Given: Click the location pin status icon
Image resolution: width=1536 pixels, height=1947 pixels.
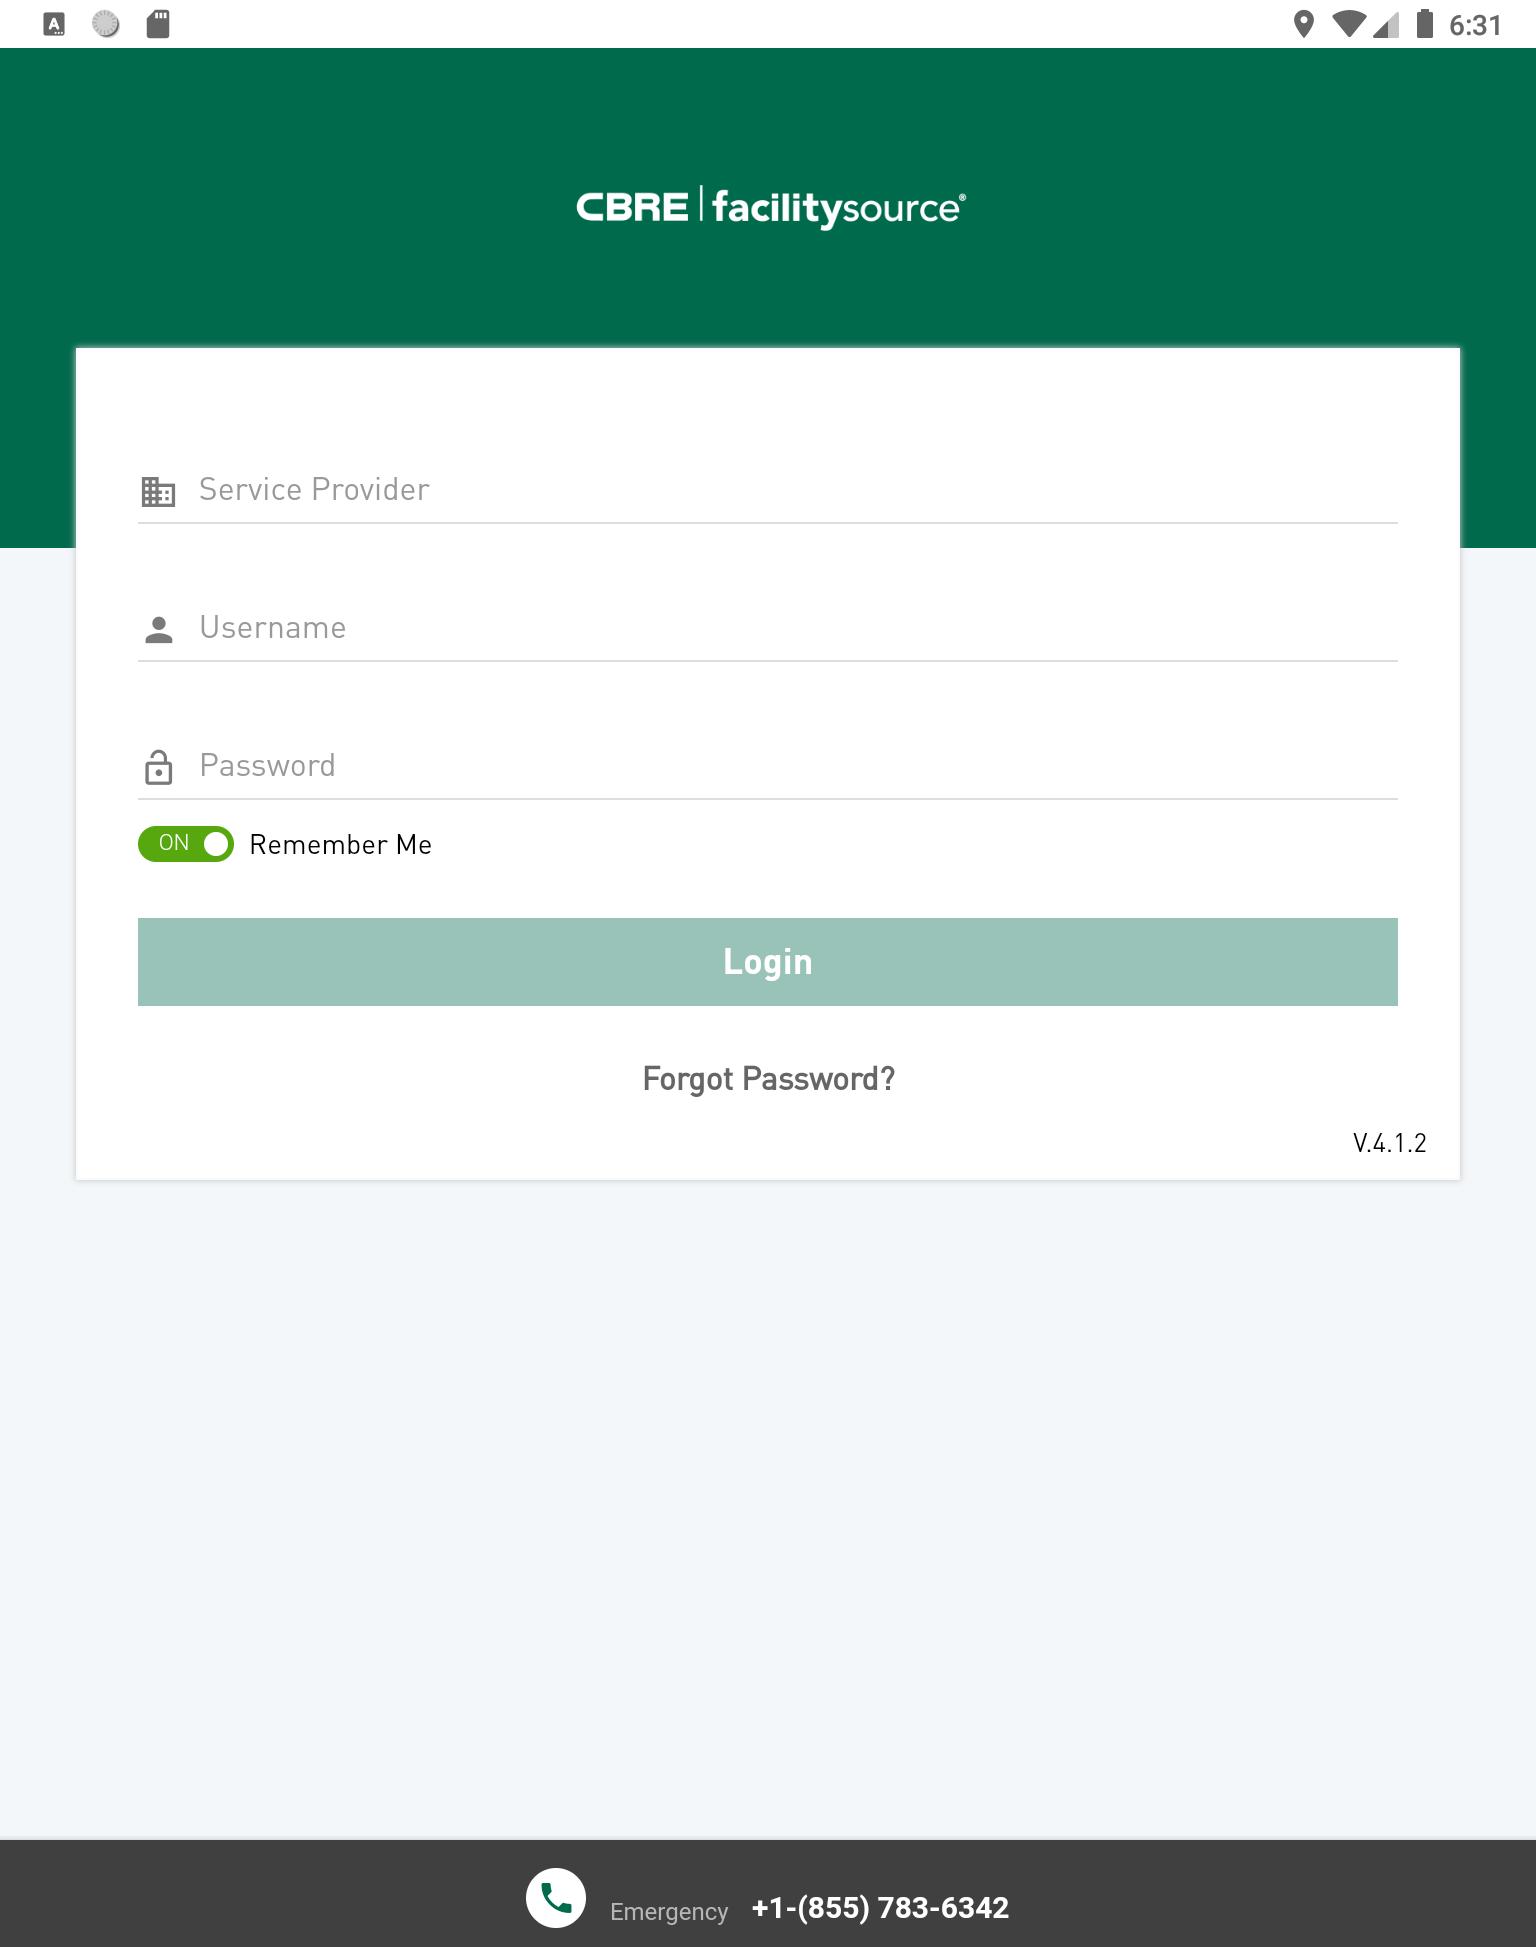Looking at the screenshot, I should point(1303,24).
